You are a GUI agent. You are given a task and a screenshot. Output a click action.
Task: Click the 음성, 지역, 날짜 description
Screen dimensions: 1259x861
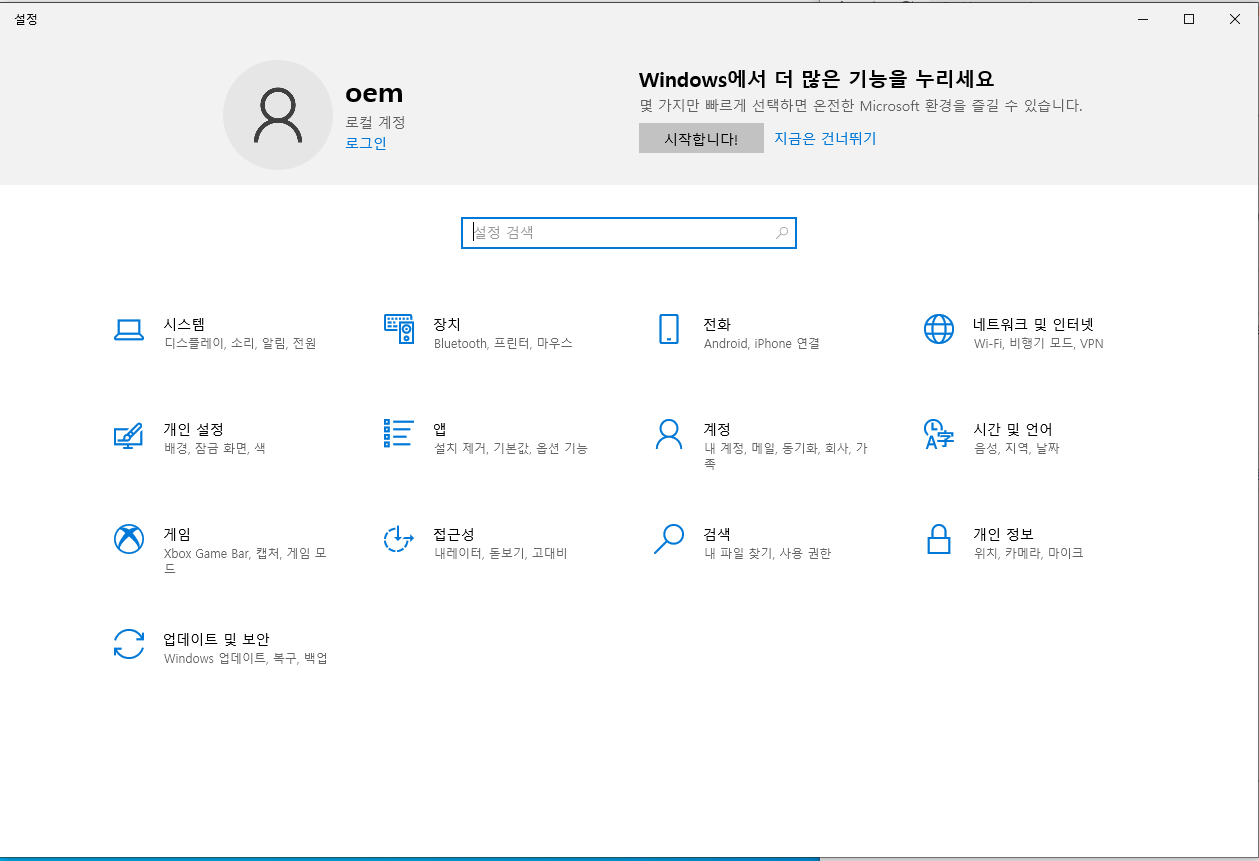pyautogui.click(x=1017, y=449)
